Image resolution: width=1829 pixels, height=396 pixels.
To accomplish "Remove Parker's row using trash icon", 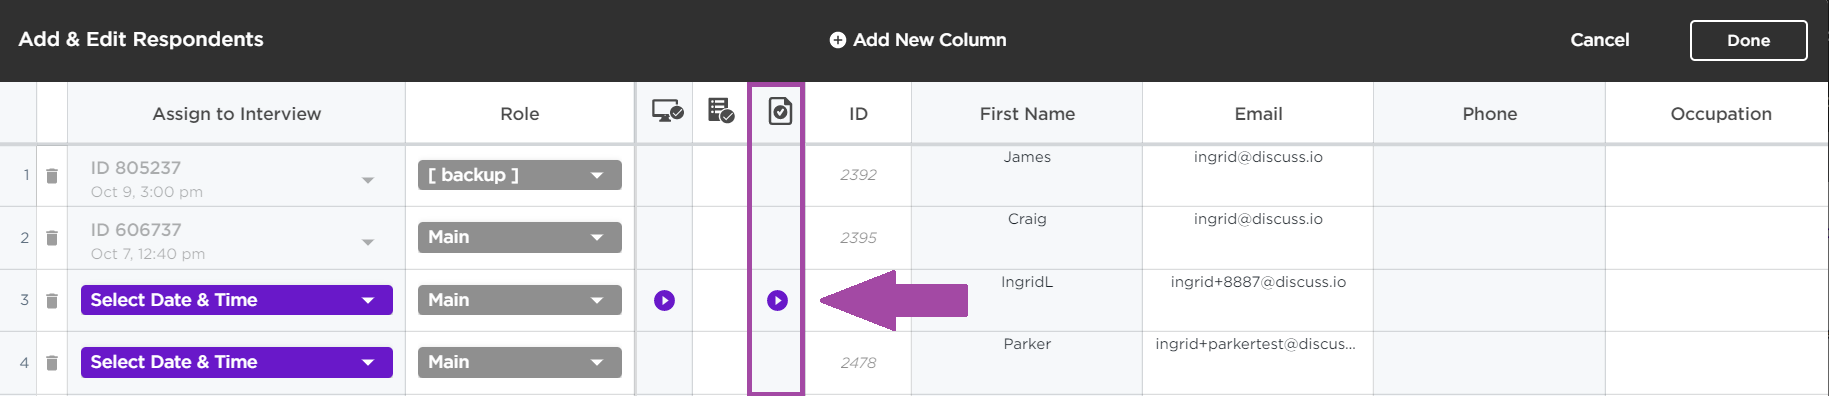I will click(52, 363).
